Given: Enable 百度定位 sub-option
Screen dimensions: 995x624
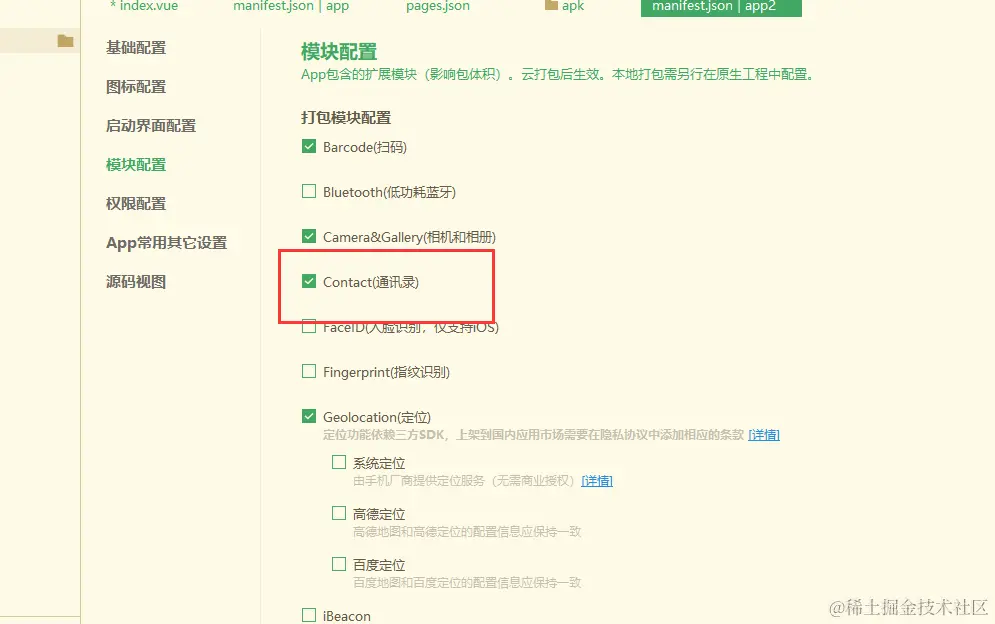Looking at the screenshot, I should 340,564.
